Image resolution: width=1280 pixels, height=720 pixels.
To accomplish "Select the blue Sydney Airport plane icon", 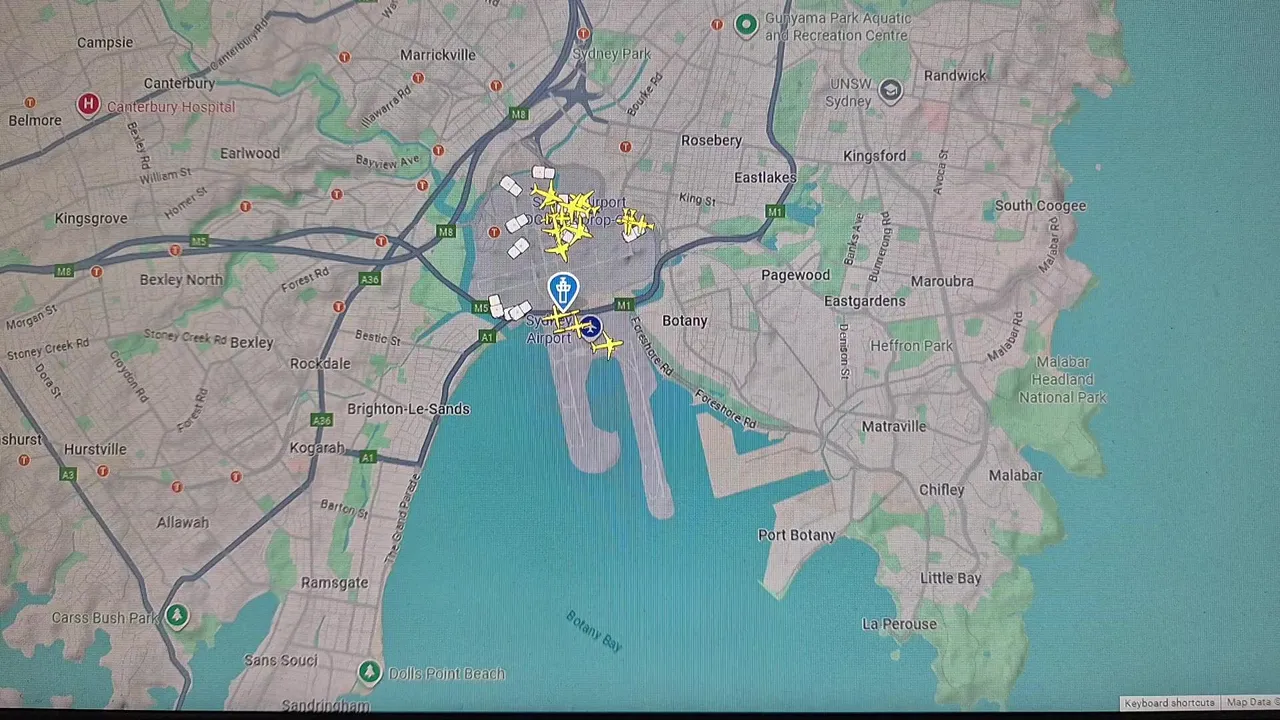I will (x=590, y=327).
